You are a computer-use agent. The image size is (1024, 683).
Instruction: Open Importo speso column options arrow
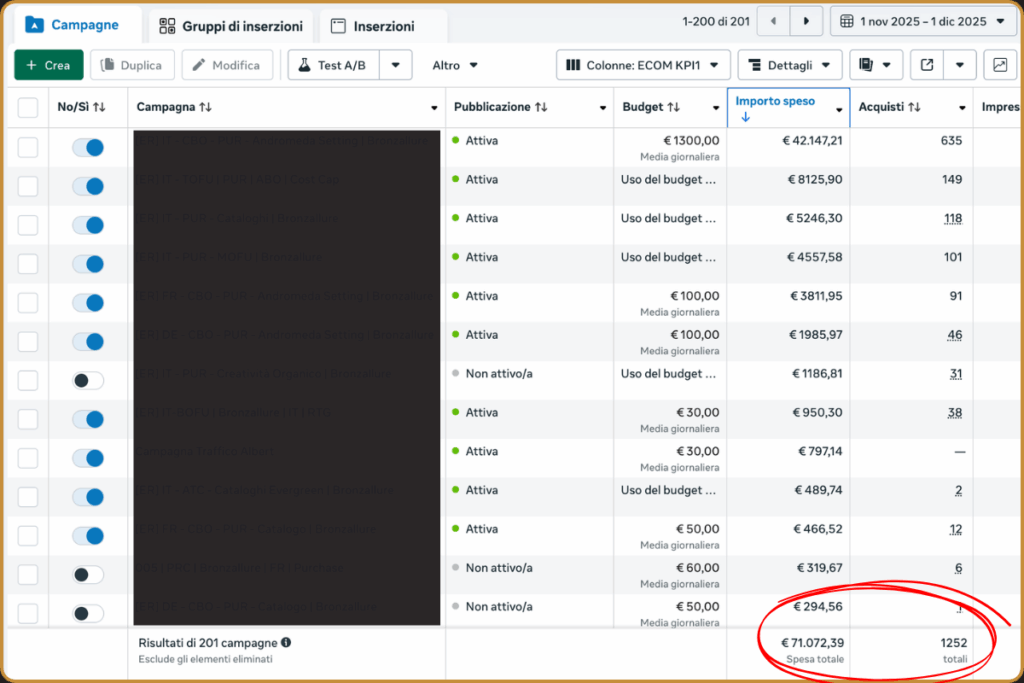(839, 110)
